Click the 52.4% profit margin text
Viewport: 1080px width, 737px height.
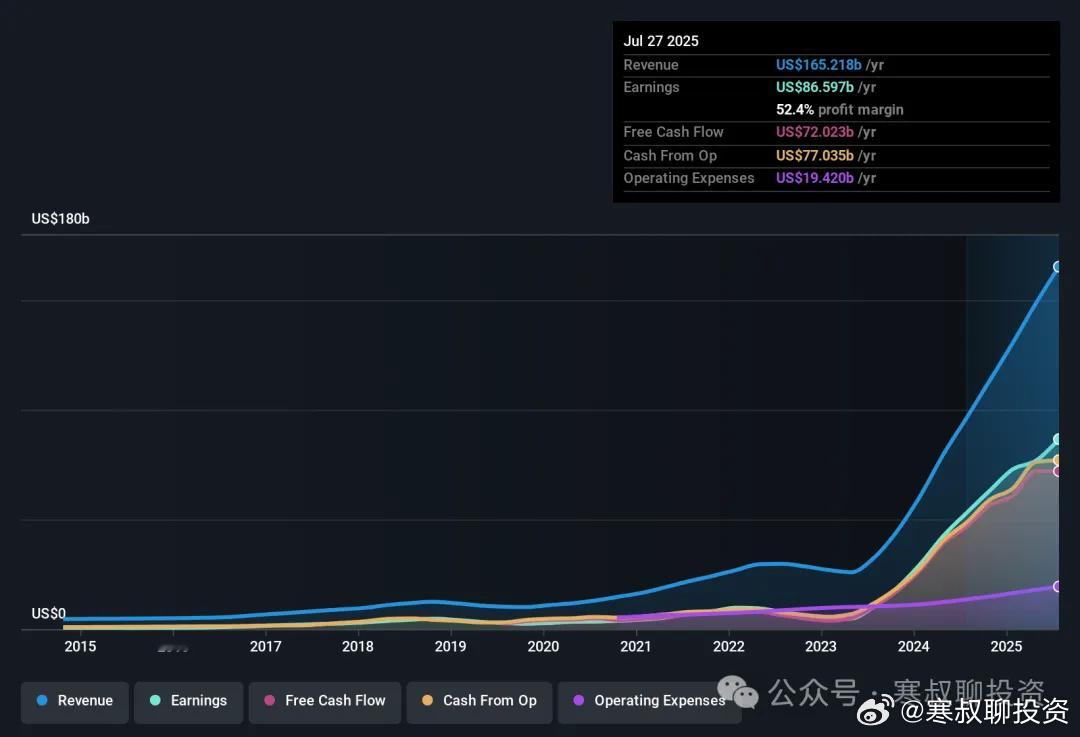[x=840, y=110]
